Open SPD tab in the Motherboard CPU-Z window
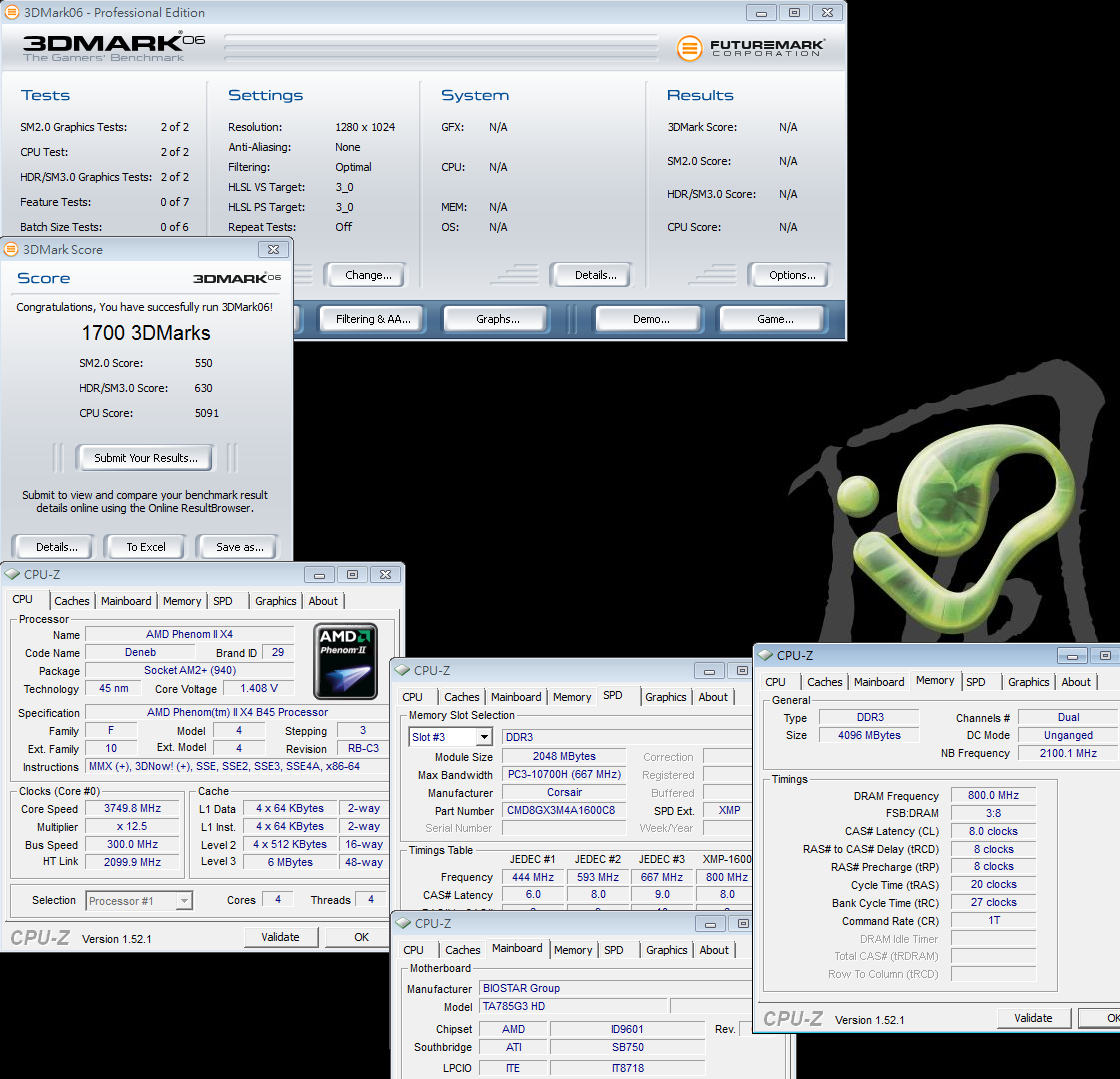 614,950
